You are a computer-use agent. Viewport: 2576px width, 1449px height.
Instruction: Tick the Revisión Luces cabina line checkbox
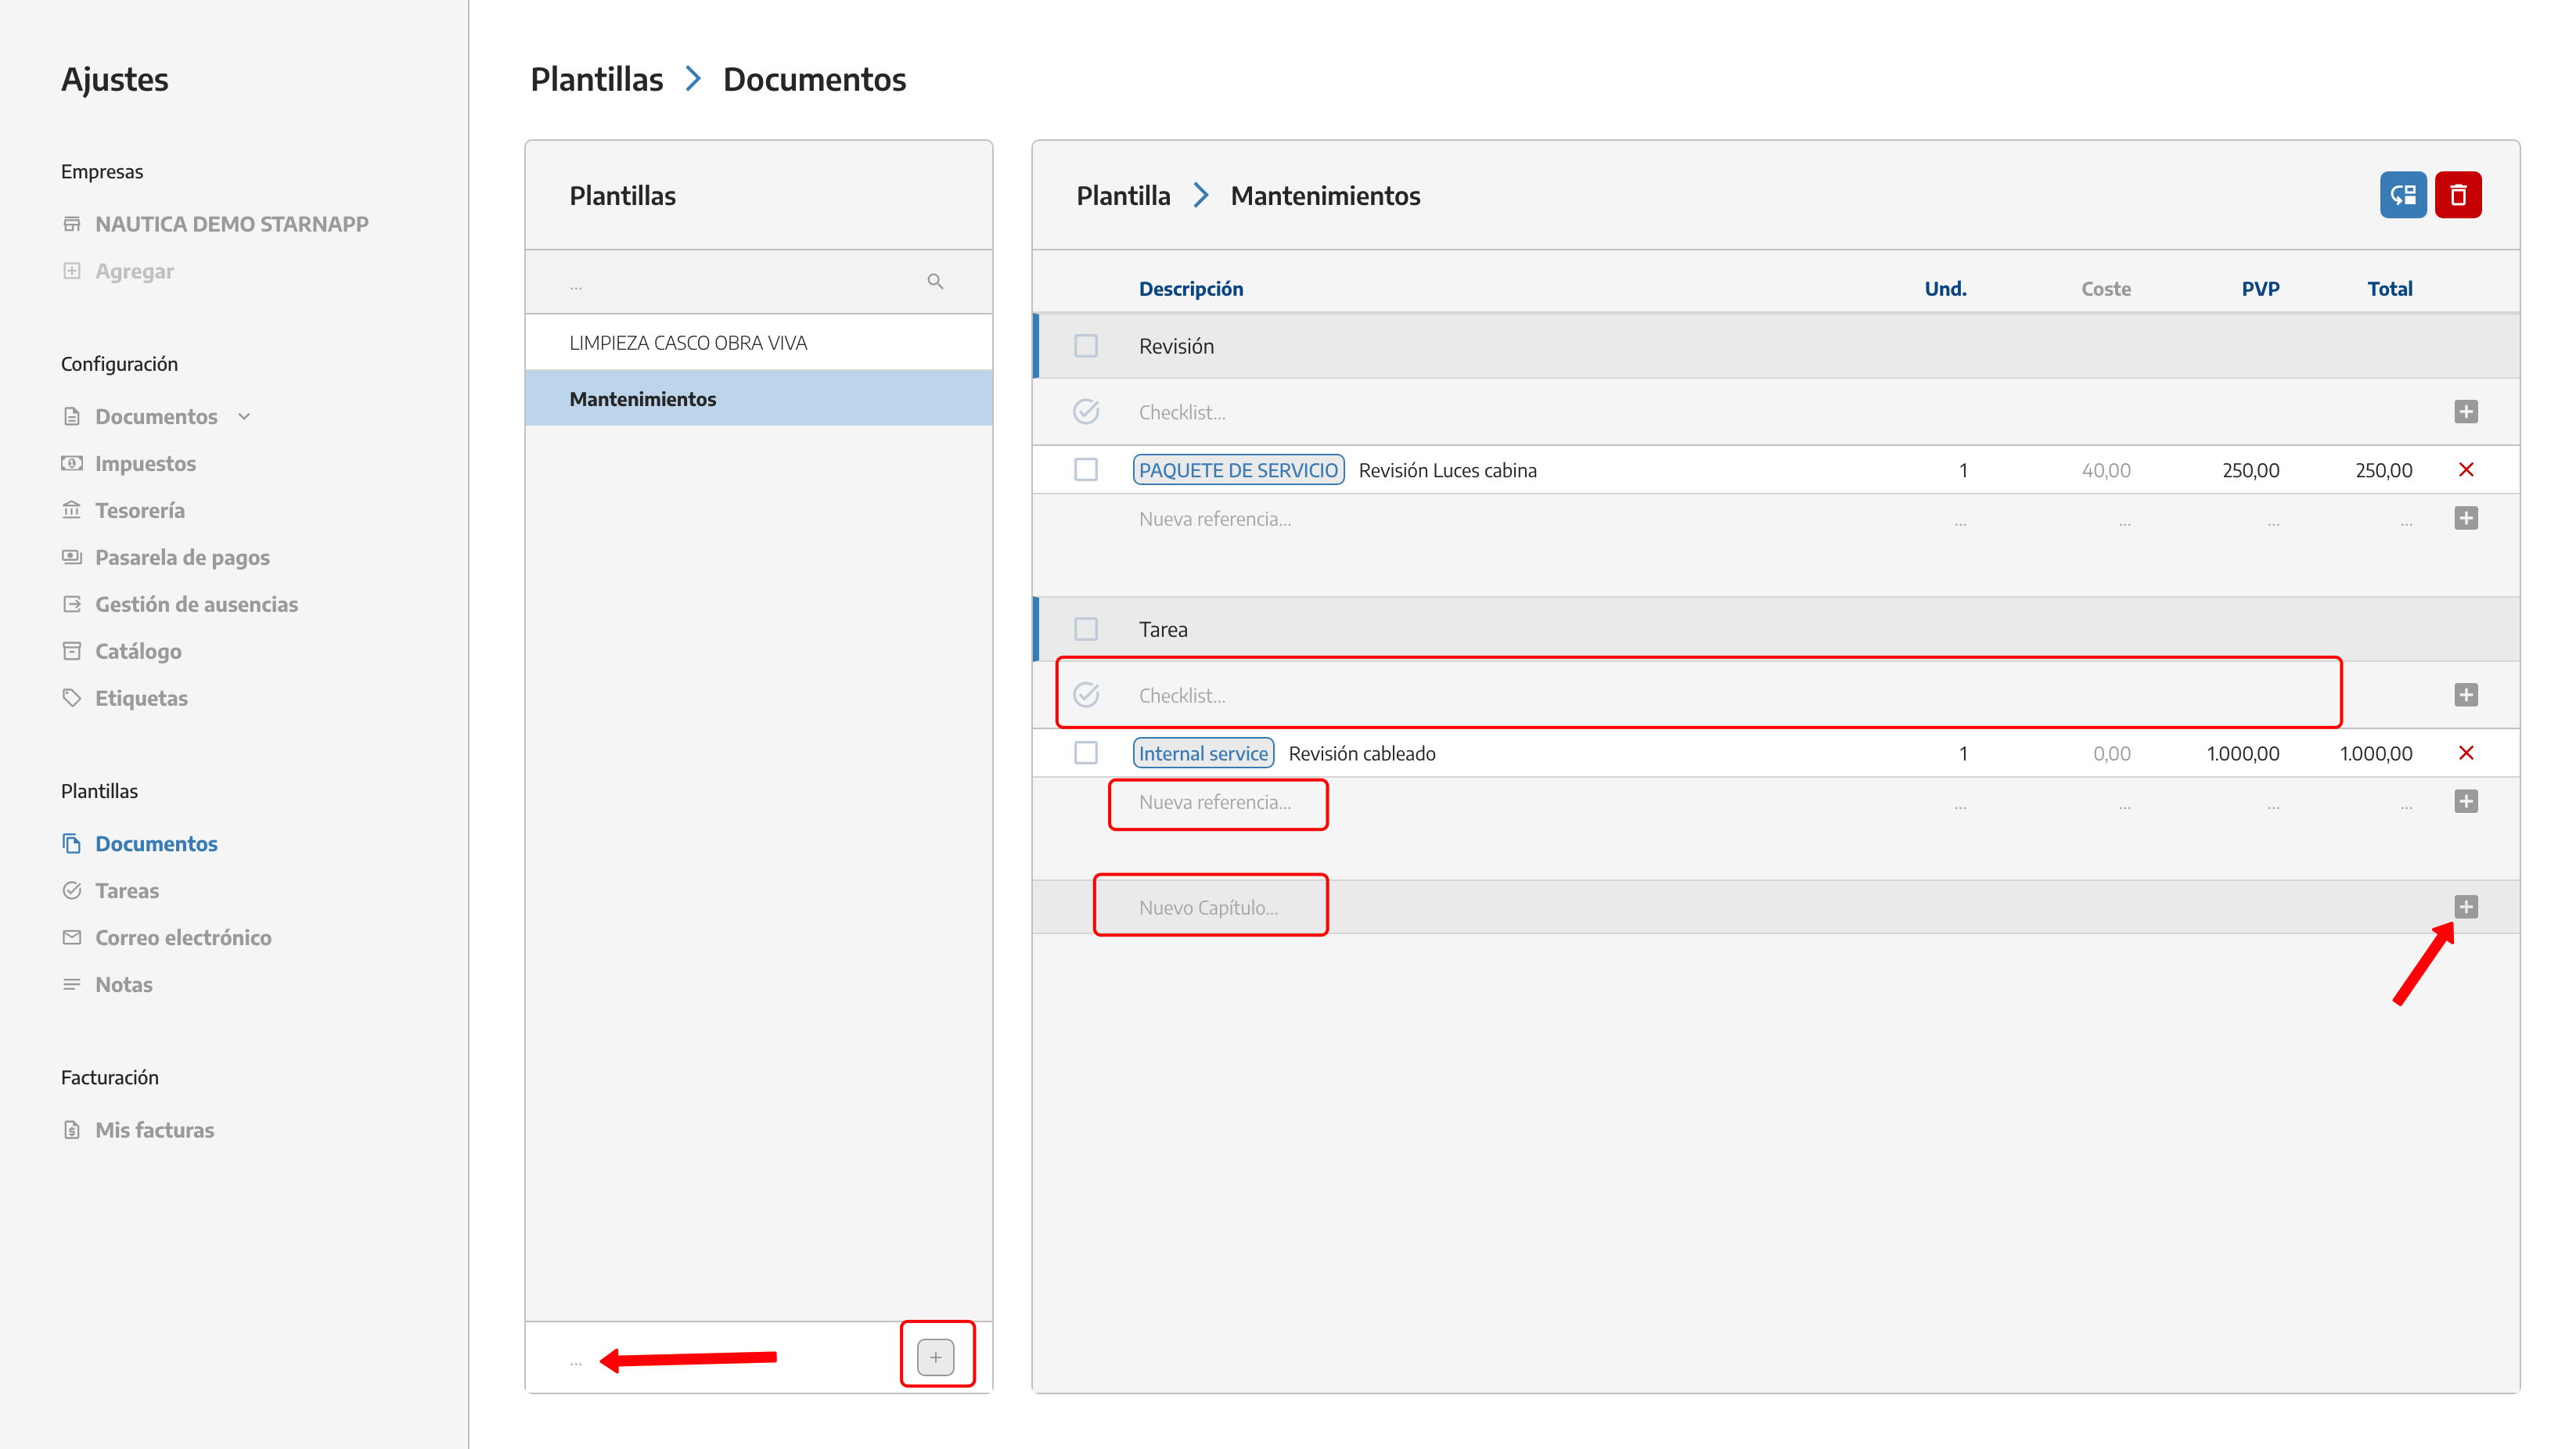[1086, 470]
